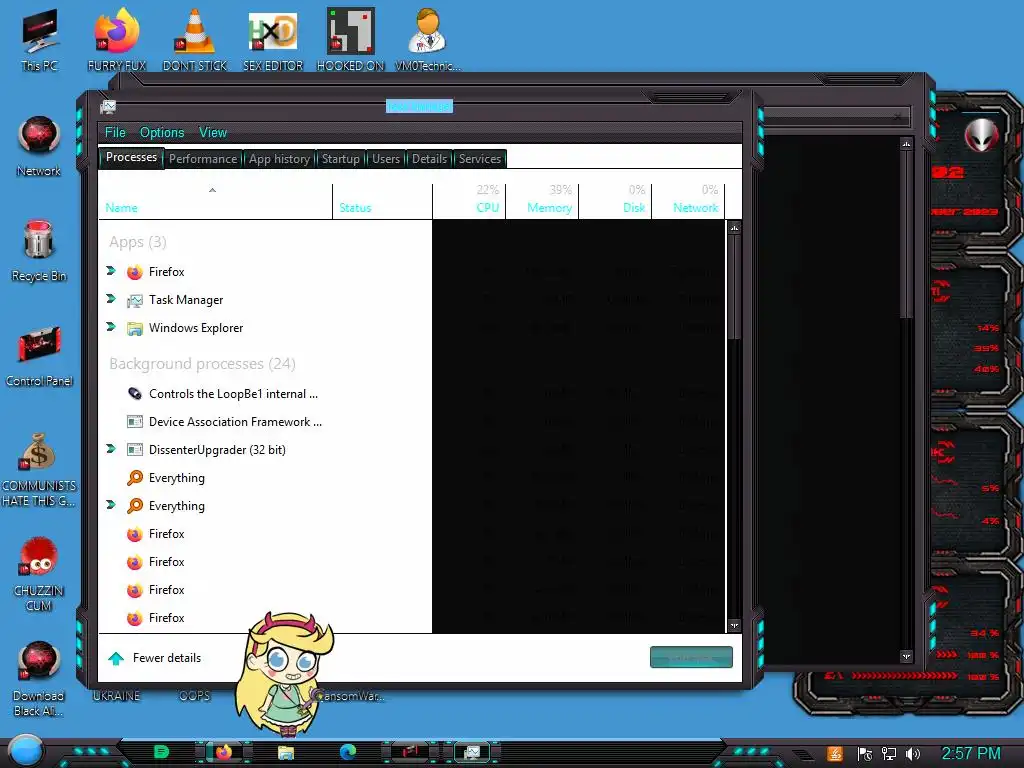Open the Recycle Bin desktop icon
The width and height of the screenshot is (1024, 768).
coord(39,250)
